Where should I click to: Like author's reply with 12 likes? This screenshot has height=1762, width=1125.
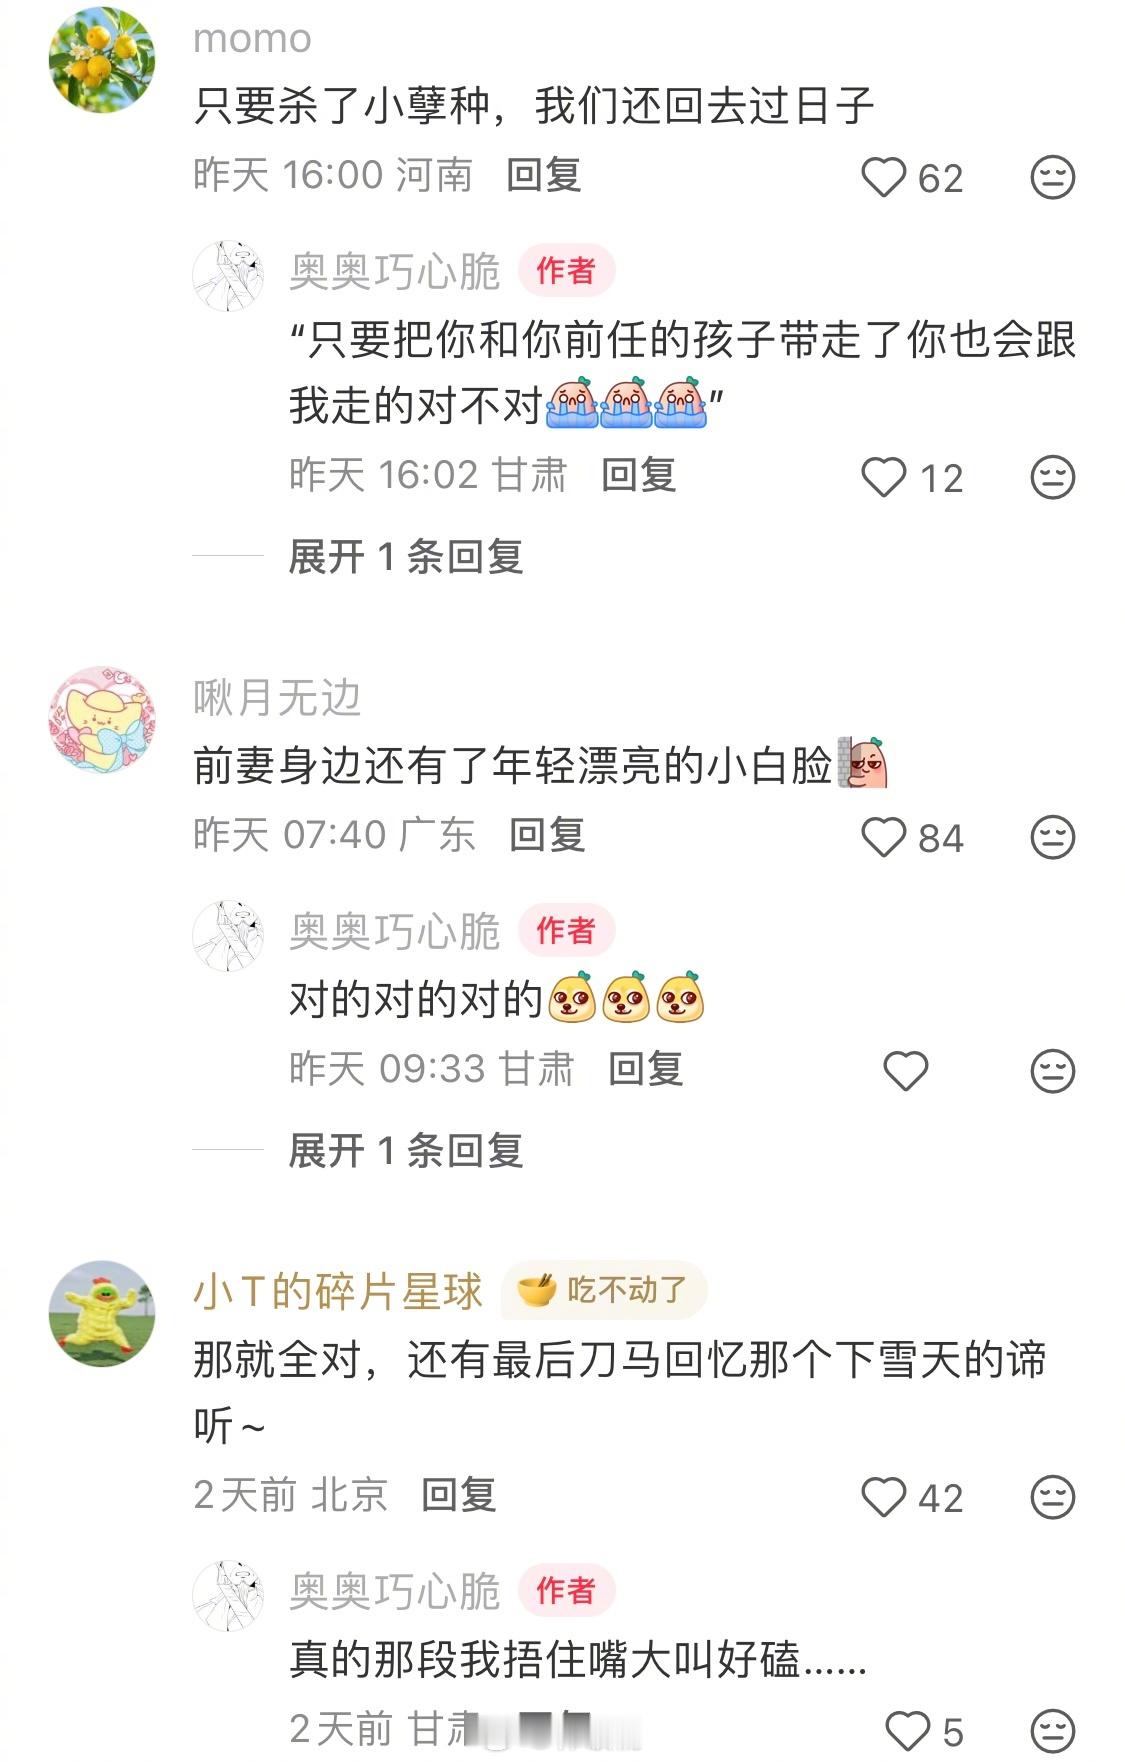point(883,477)
